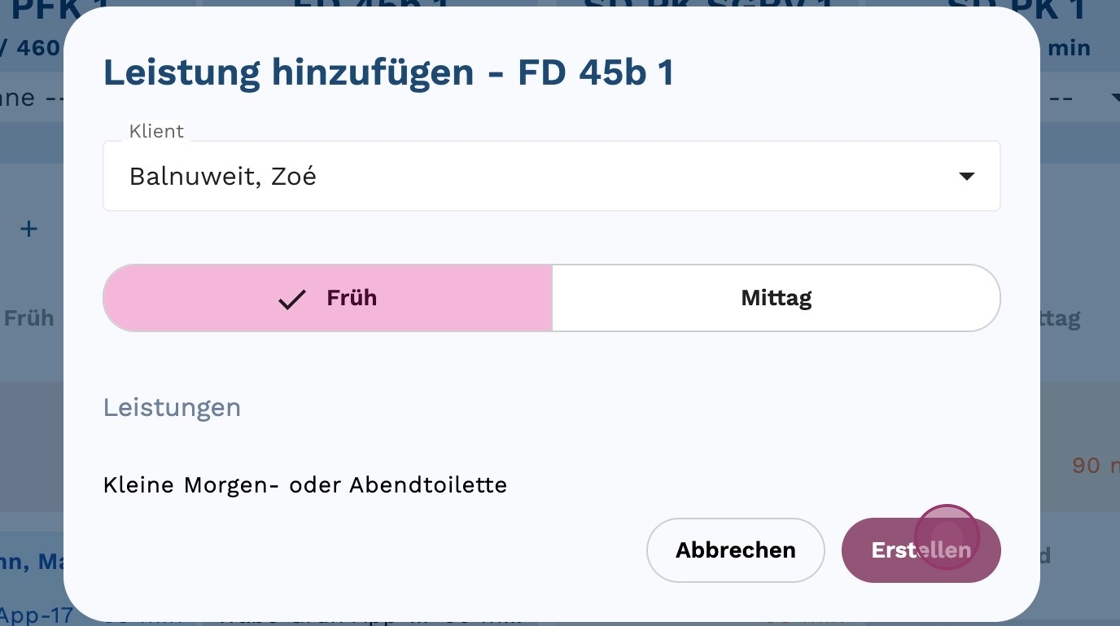The image size is (1120, 626).
Task: Click the small Klient field label
Action: [x=156, y=131]
